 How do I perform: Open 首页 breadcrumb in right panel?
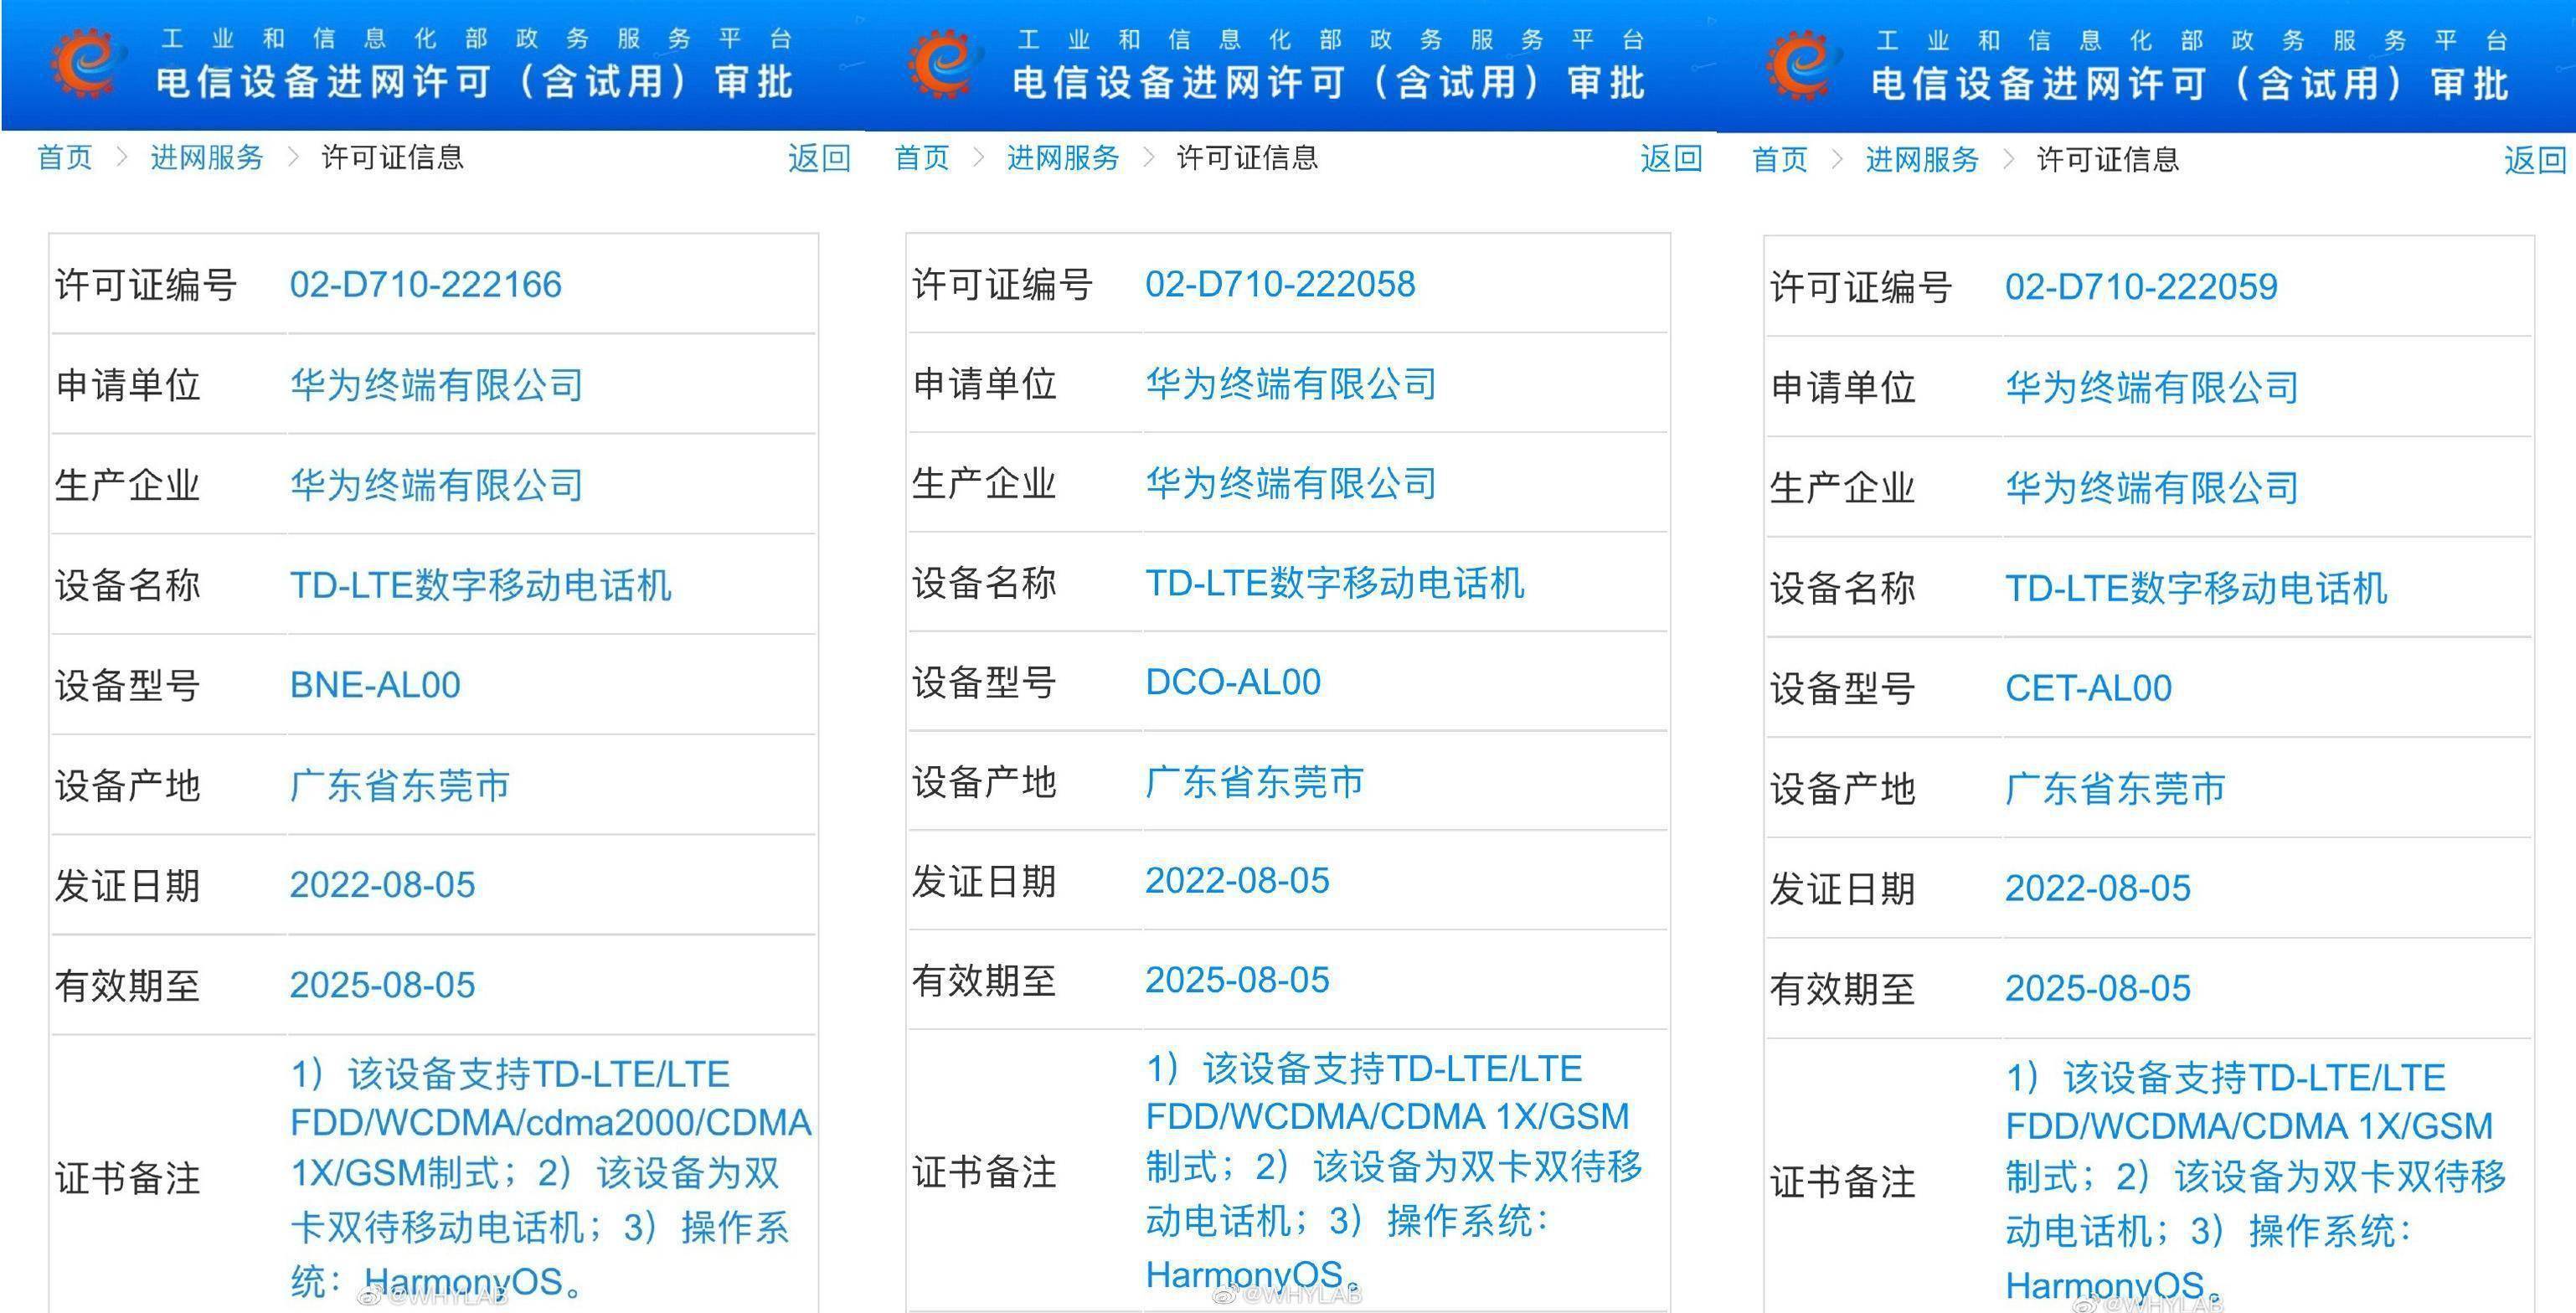click(x=1781, y=160)
